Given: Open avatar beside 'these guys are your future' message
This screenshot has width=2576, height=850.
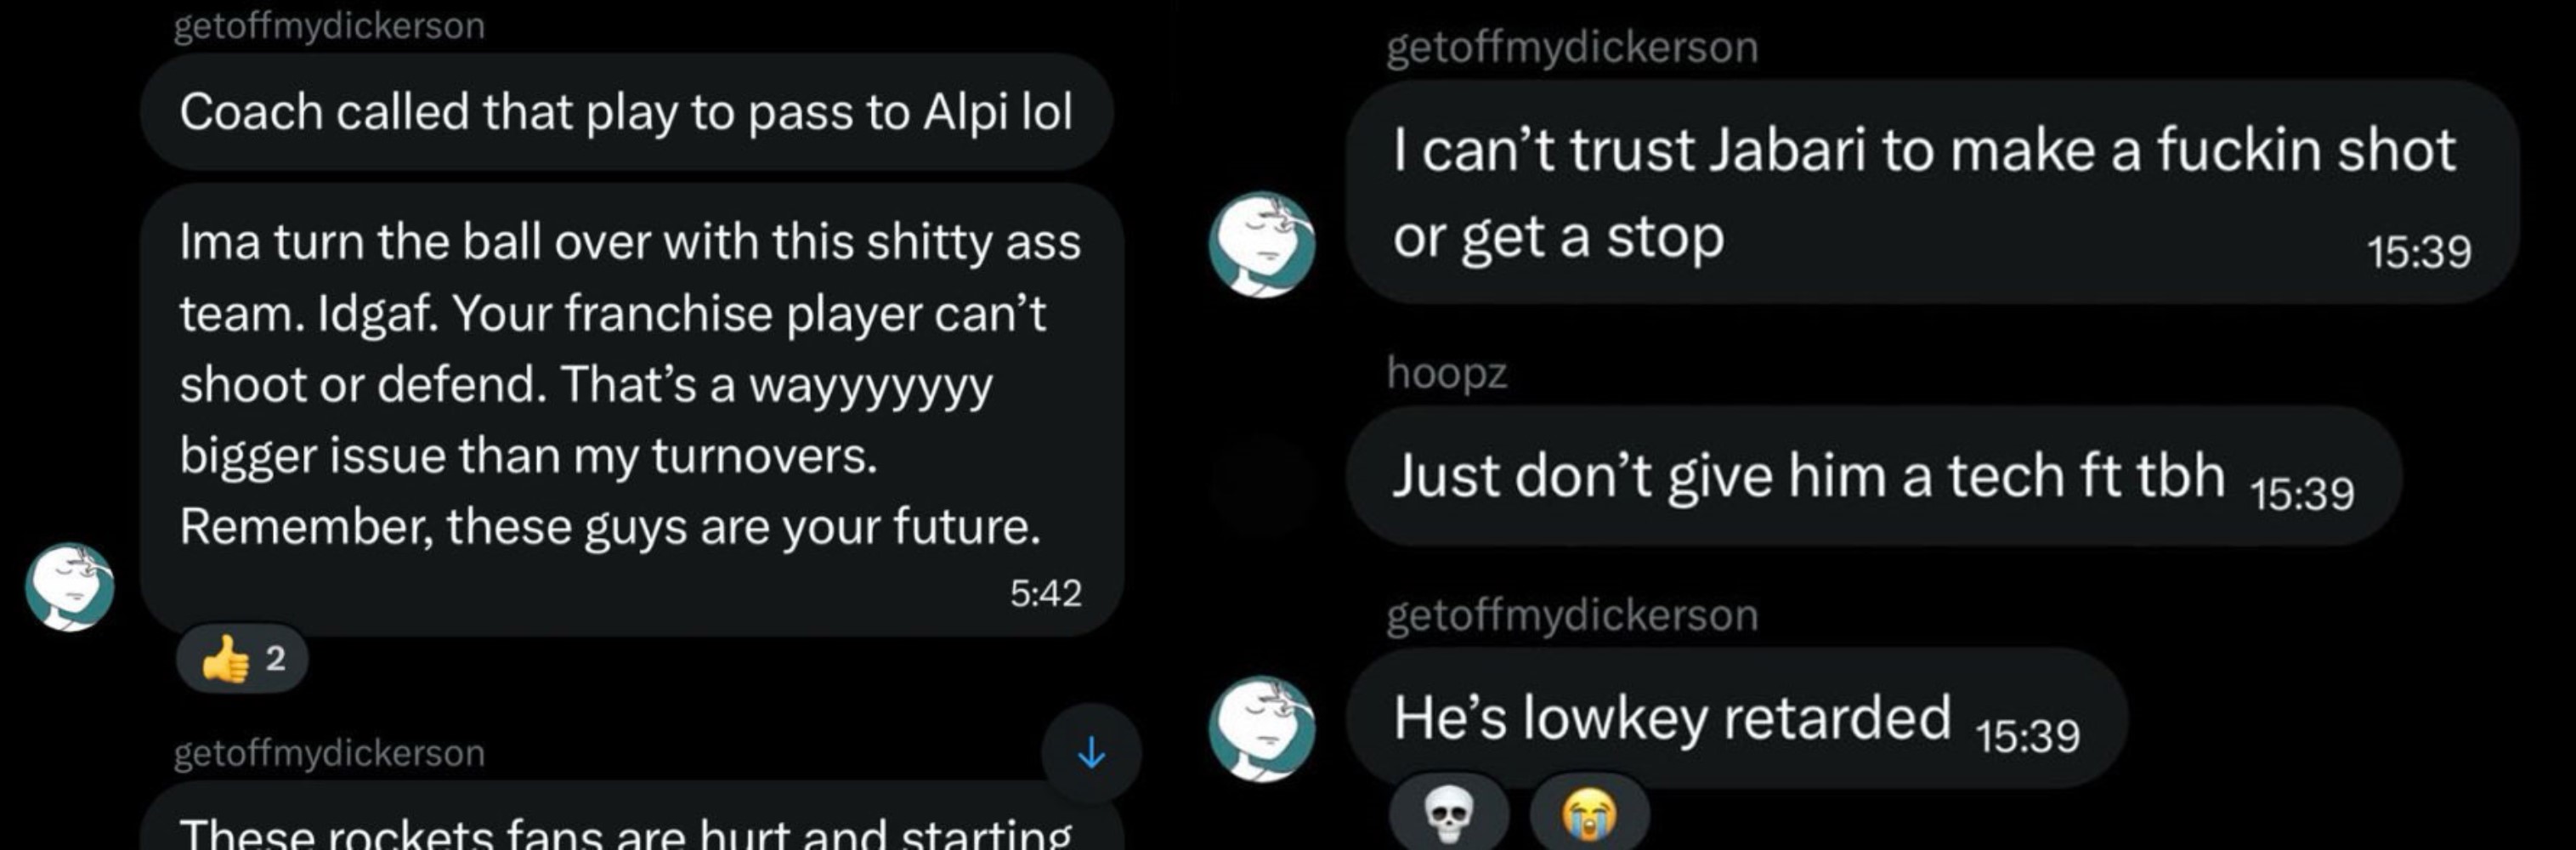Looking at the screenshot, I should click(x=70, y=587).
